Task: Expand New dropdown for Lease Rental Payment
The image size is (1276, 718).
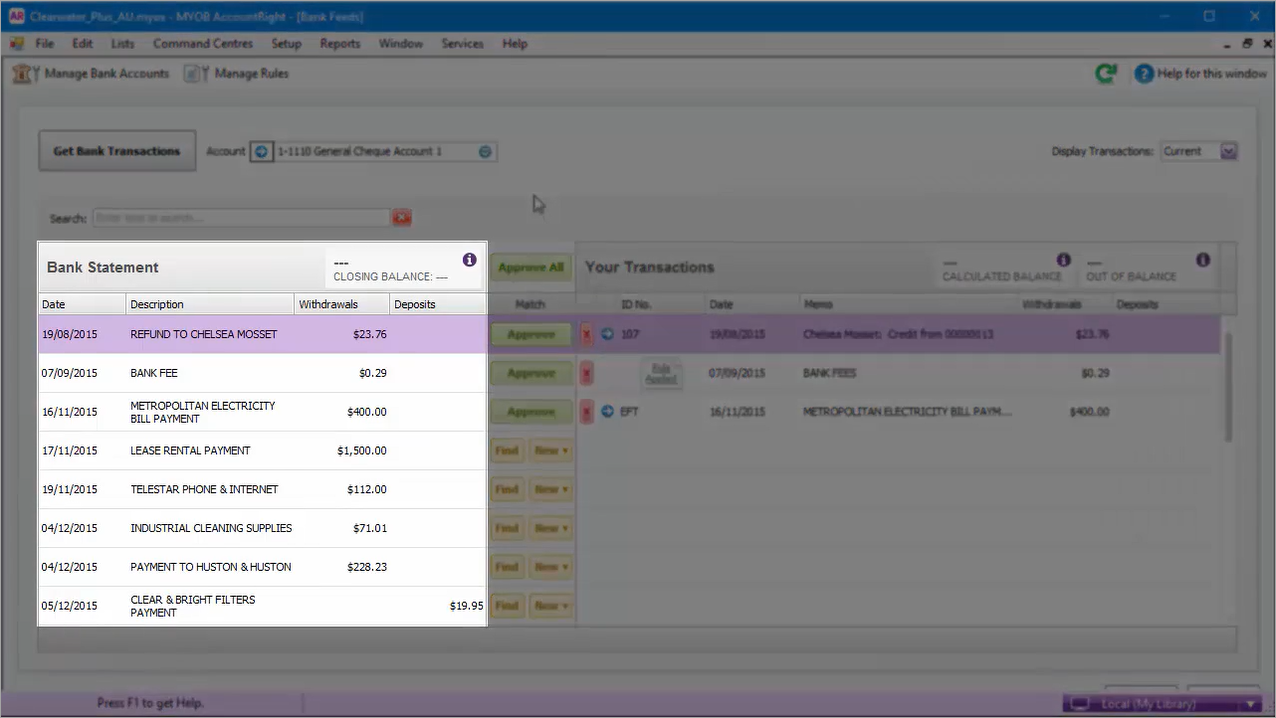Action: [x=551, y=451]
